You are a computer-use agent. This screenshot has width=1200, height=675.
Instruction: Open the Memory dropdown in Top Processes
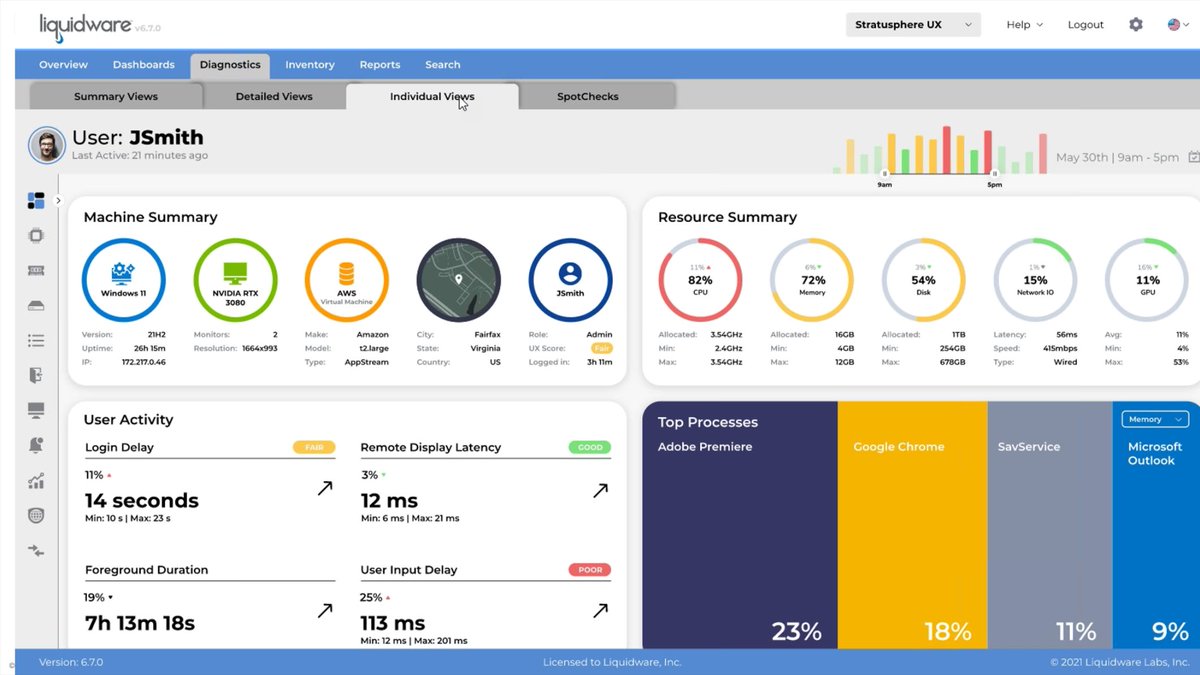click(1154, 419)
